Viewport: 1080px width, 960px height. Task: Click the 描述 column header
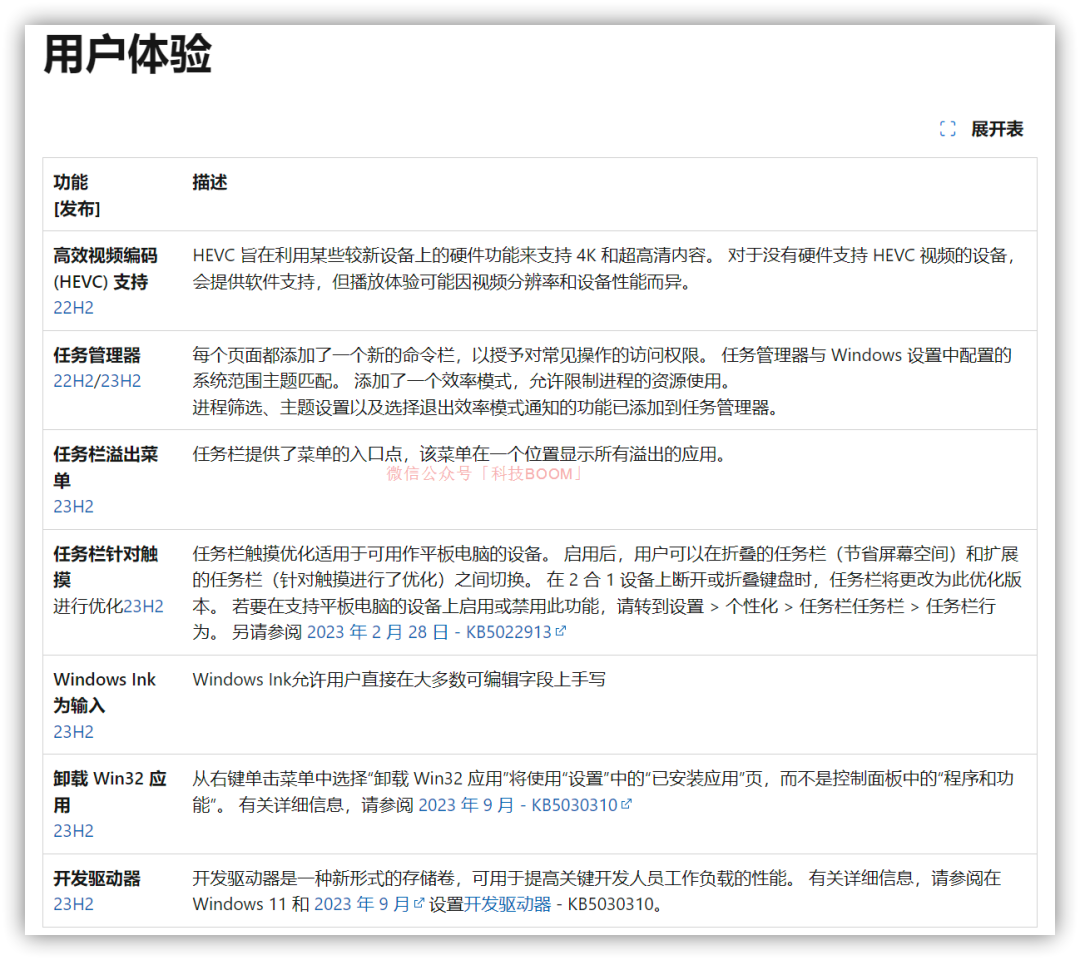tap(210, 182)
